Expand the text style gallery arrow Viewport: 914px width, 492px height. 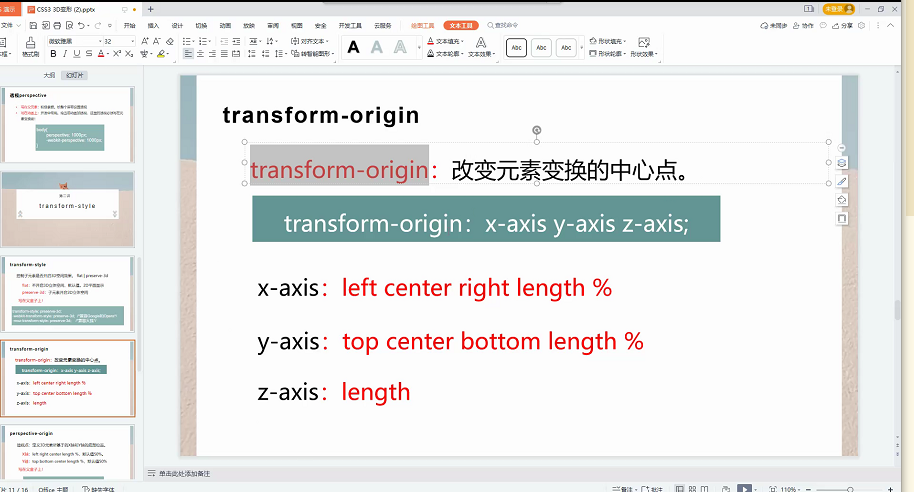click(419, 47)
